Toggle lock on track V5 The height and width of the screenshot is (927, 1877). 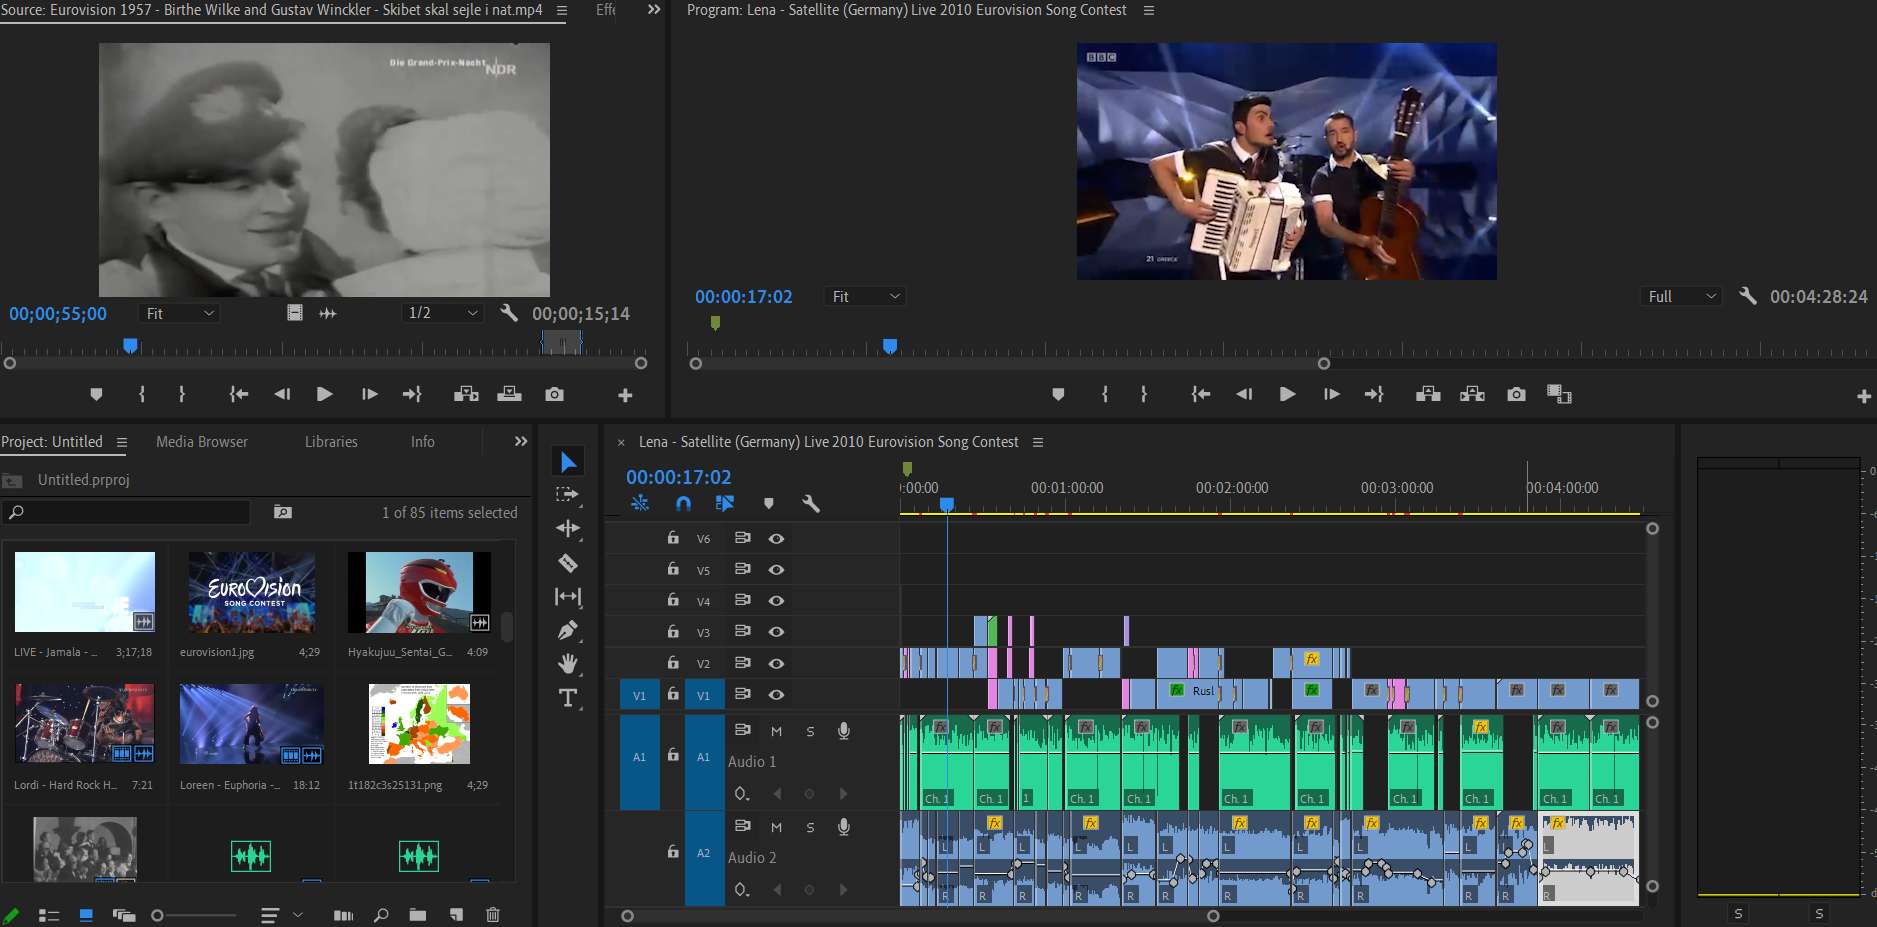tap(673, 569)
